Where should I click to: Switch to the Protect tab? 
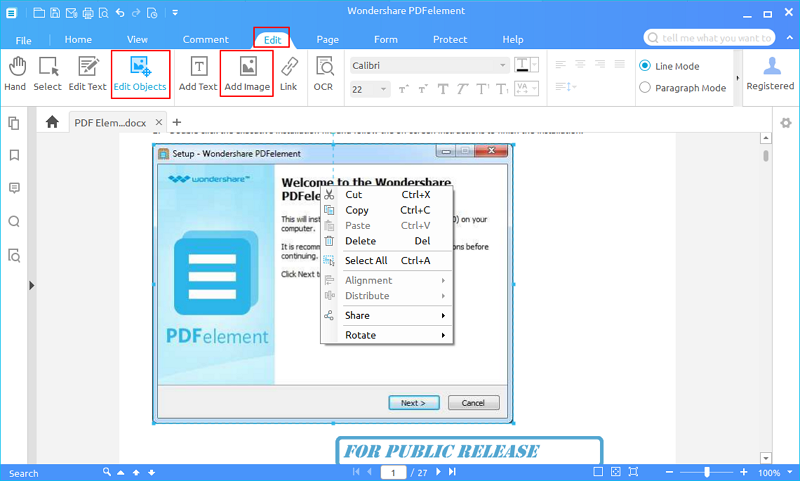pos(450,39)
